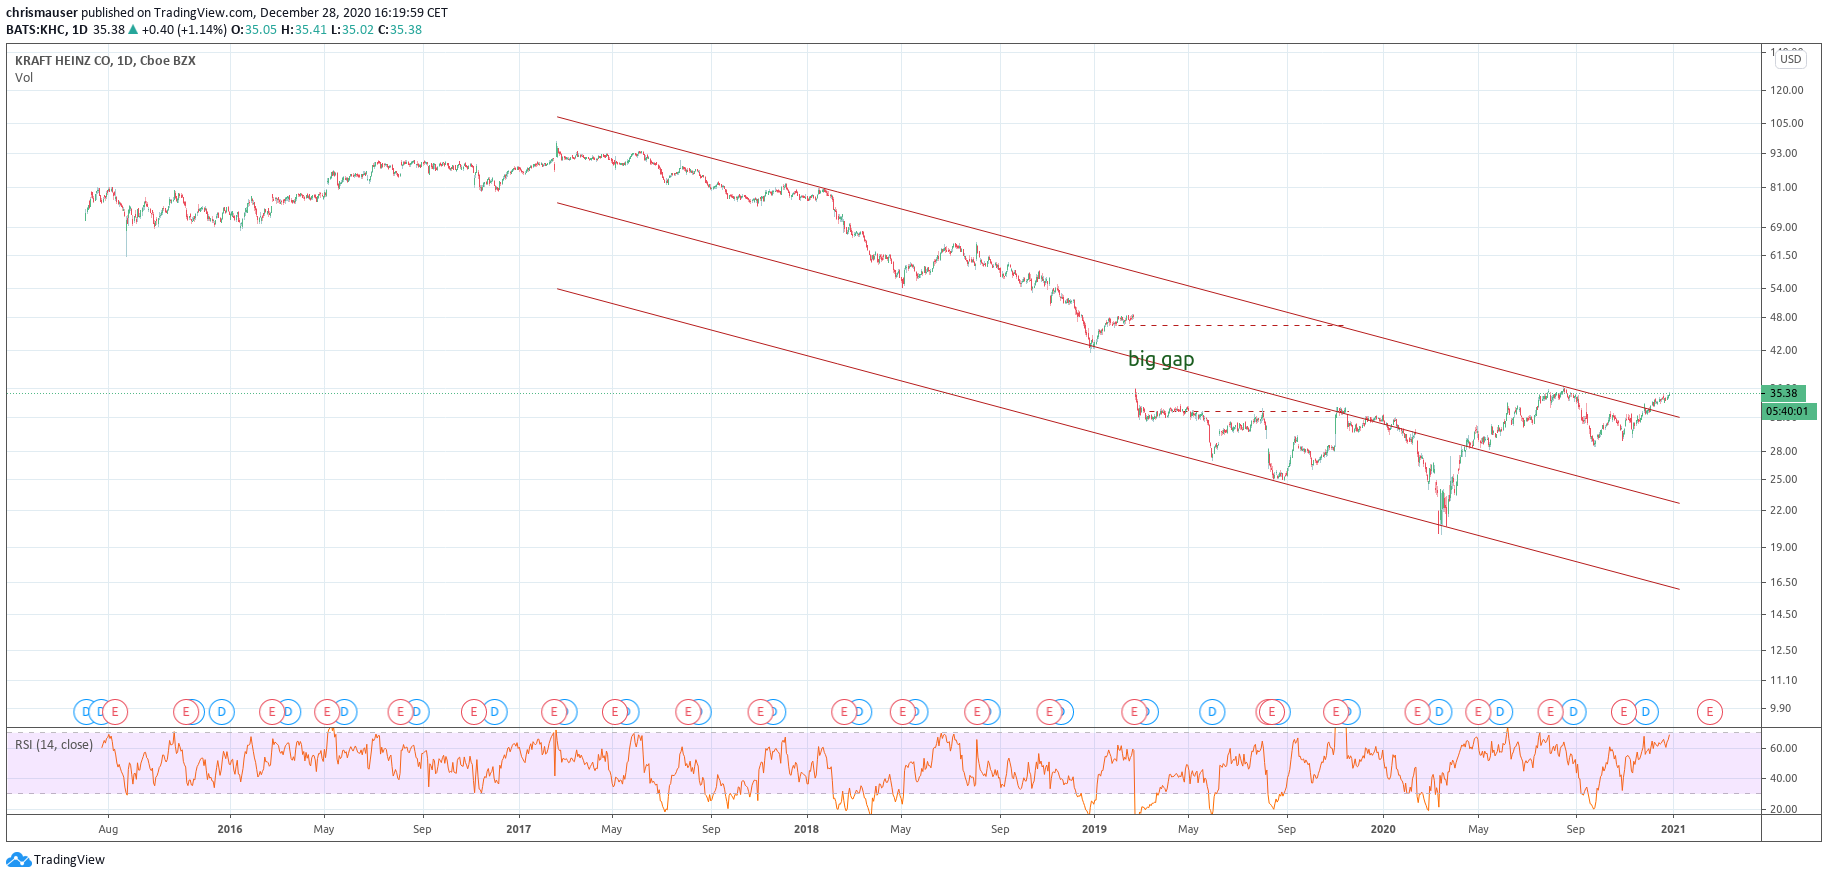Image resolution: width=1828 pixels, height=878 pixels.
Task: Click the 20.00 RSI scale label
Action: pos(1784,809)
